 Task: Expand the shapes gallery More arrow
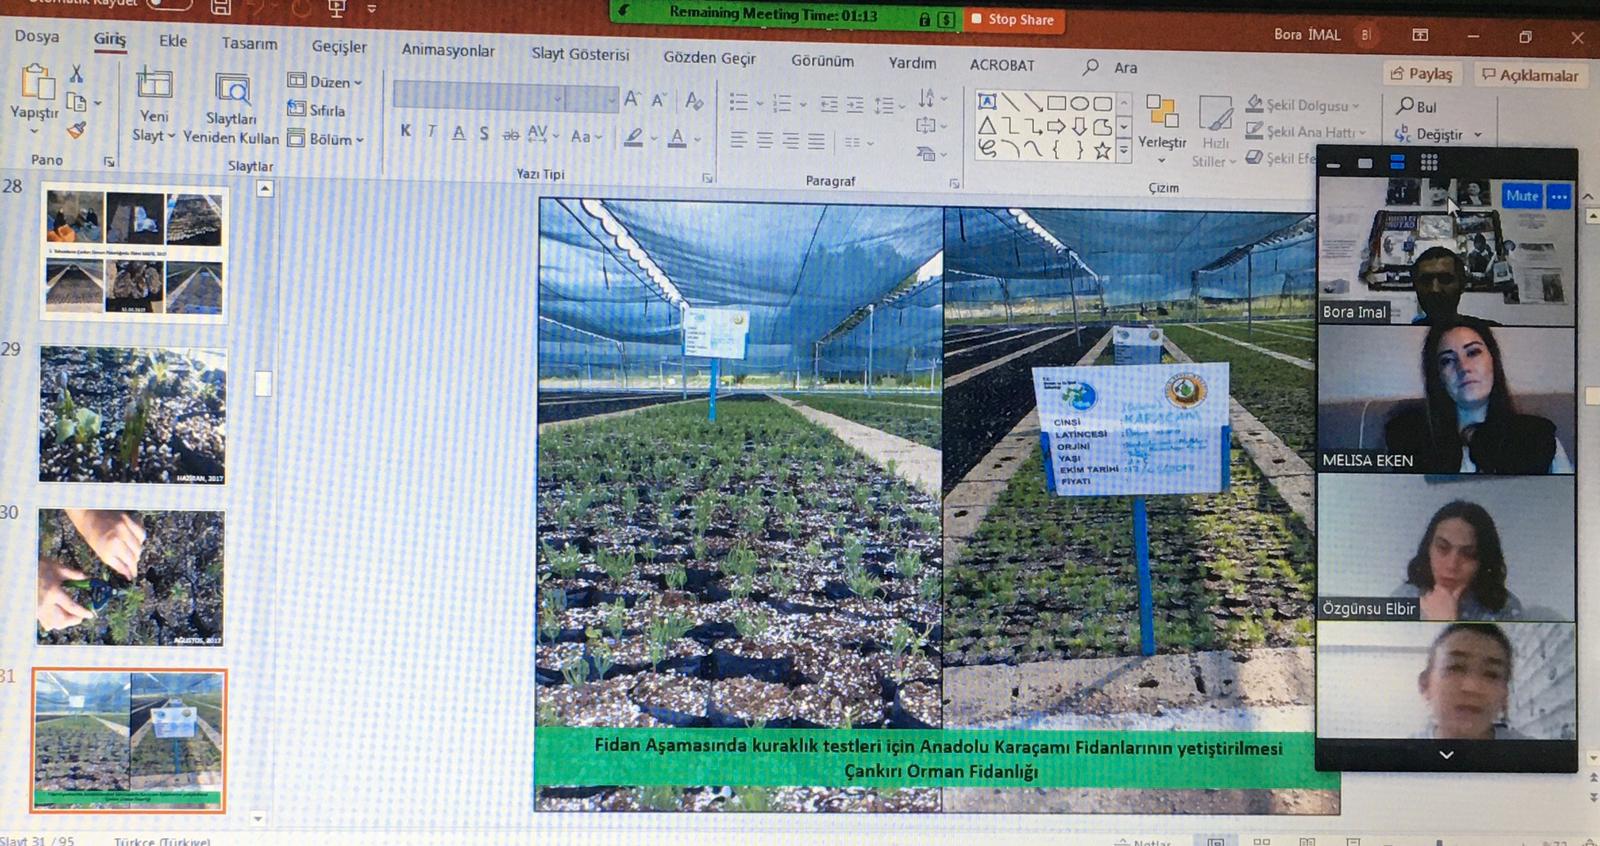pyautogui.click(x=1124, y=150)
